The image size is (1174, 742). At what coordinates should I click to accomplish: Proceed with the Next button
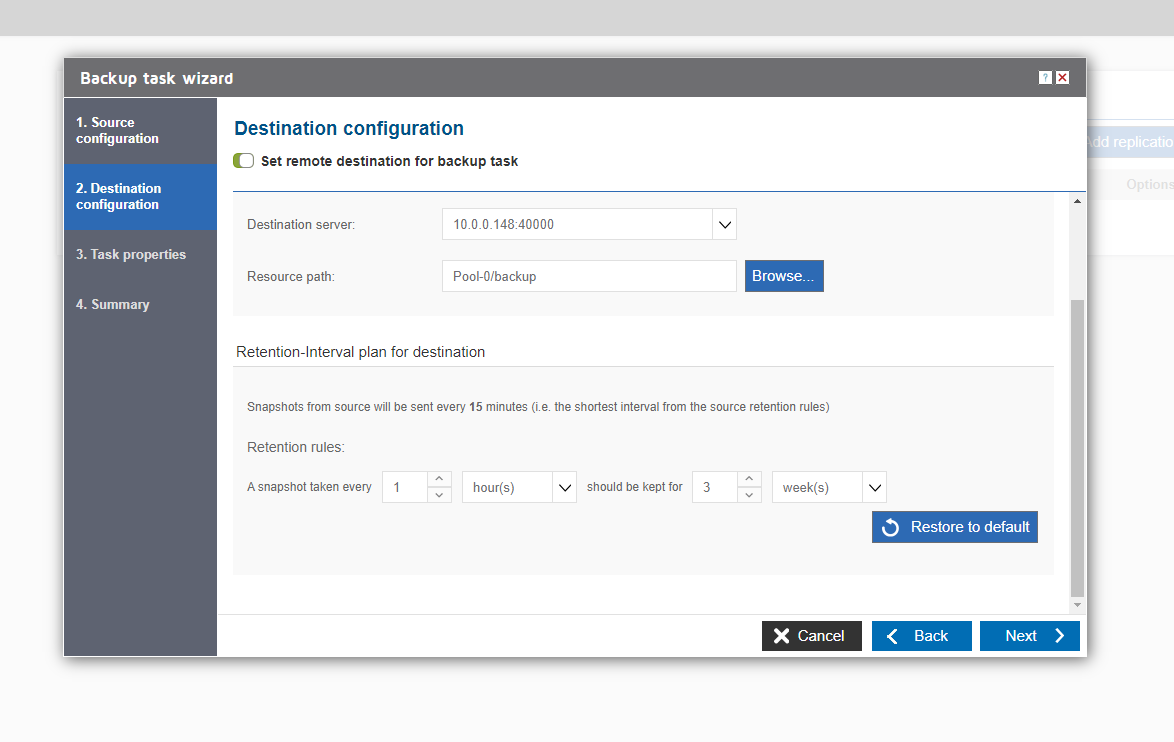tap(1029, 636)
